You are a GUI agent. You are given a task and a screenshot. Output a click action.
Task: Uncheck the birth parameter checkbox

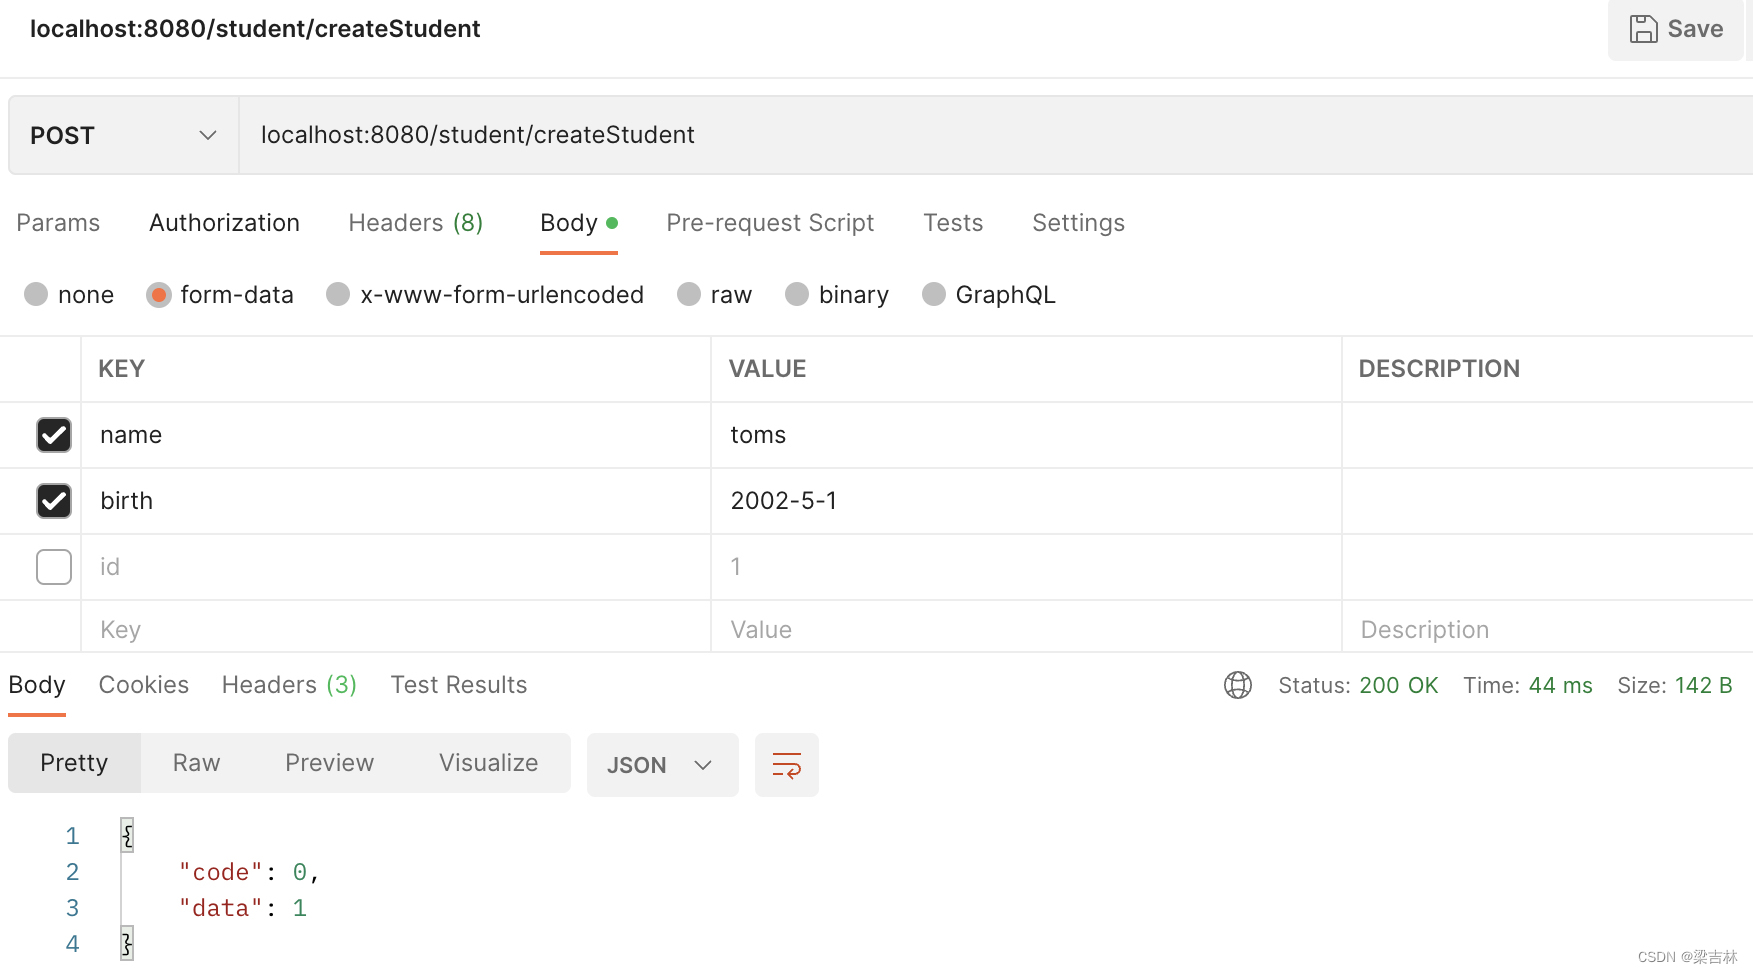coord(54,501)
